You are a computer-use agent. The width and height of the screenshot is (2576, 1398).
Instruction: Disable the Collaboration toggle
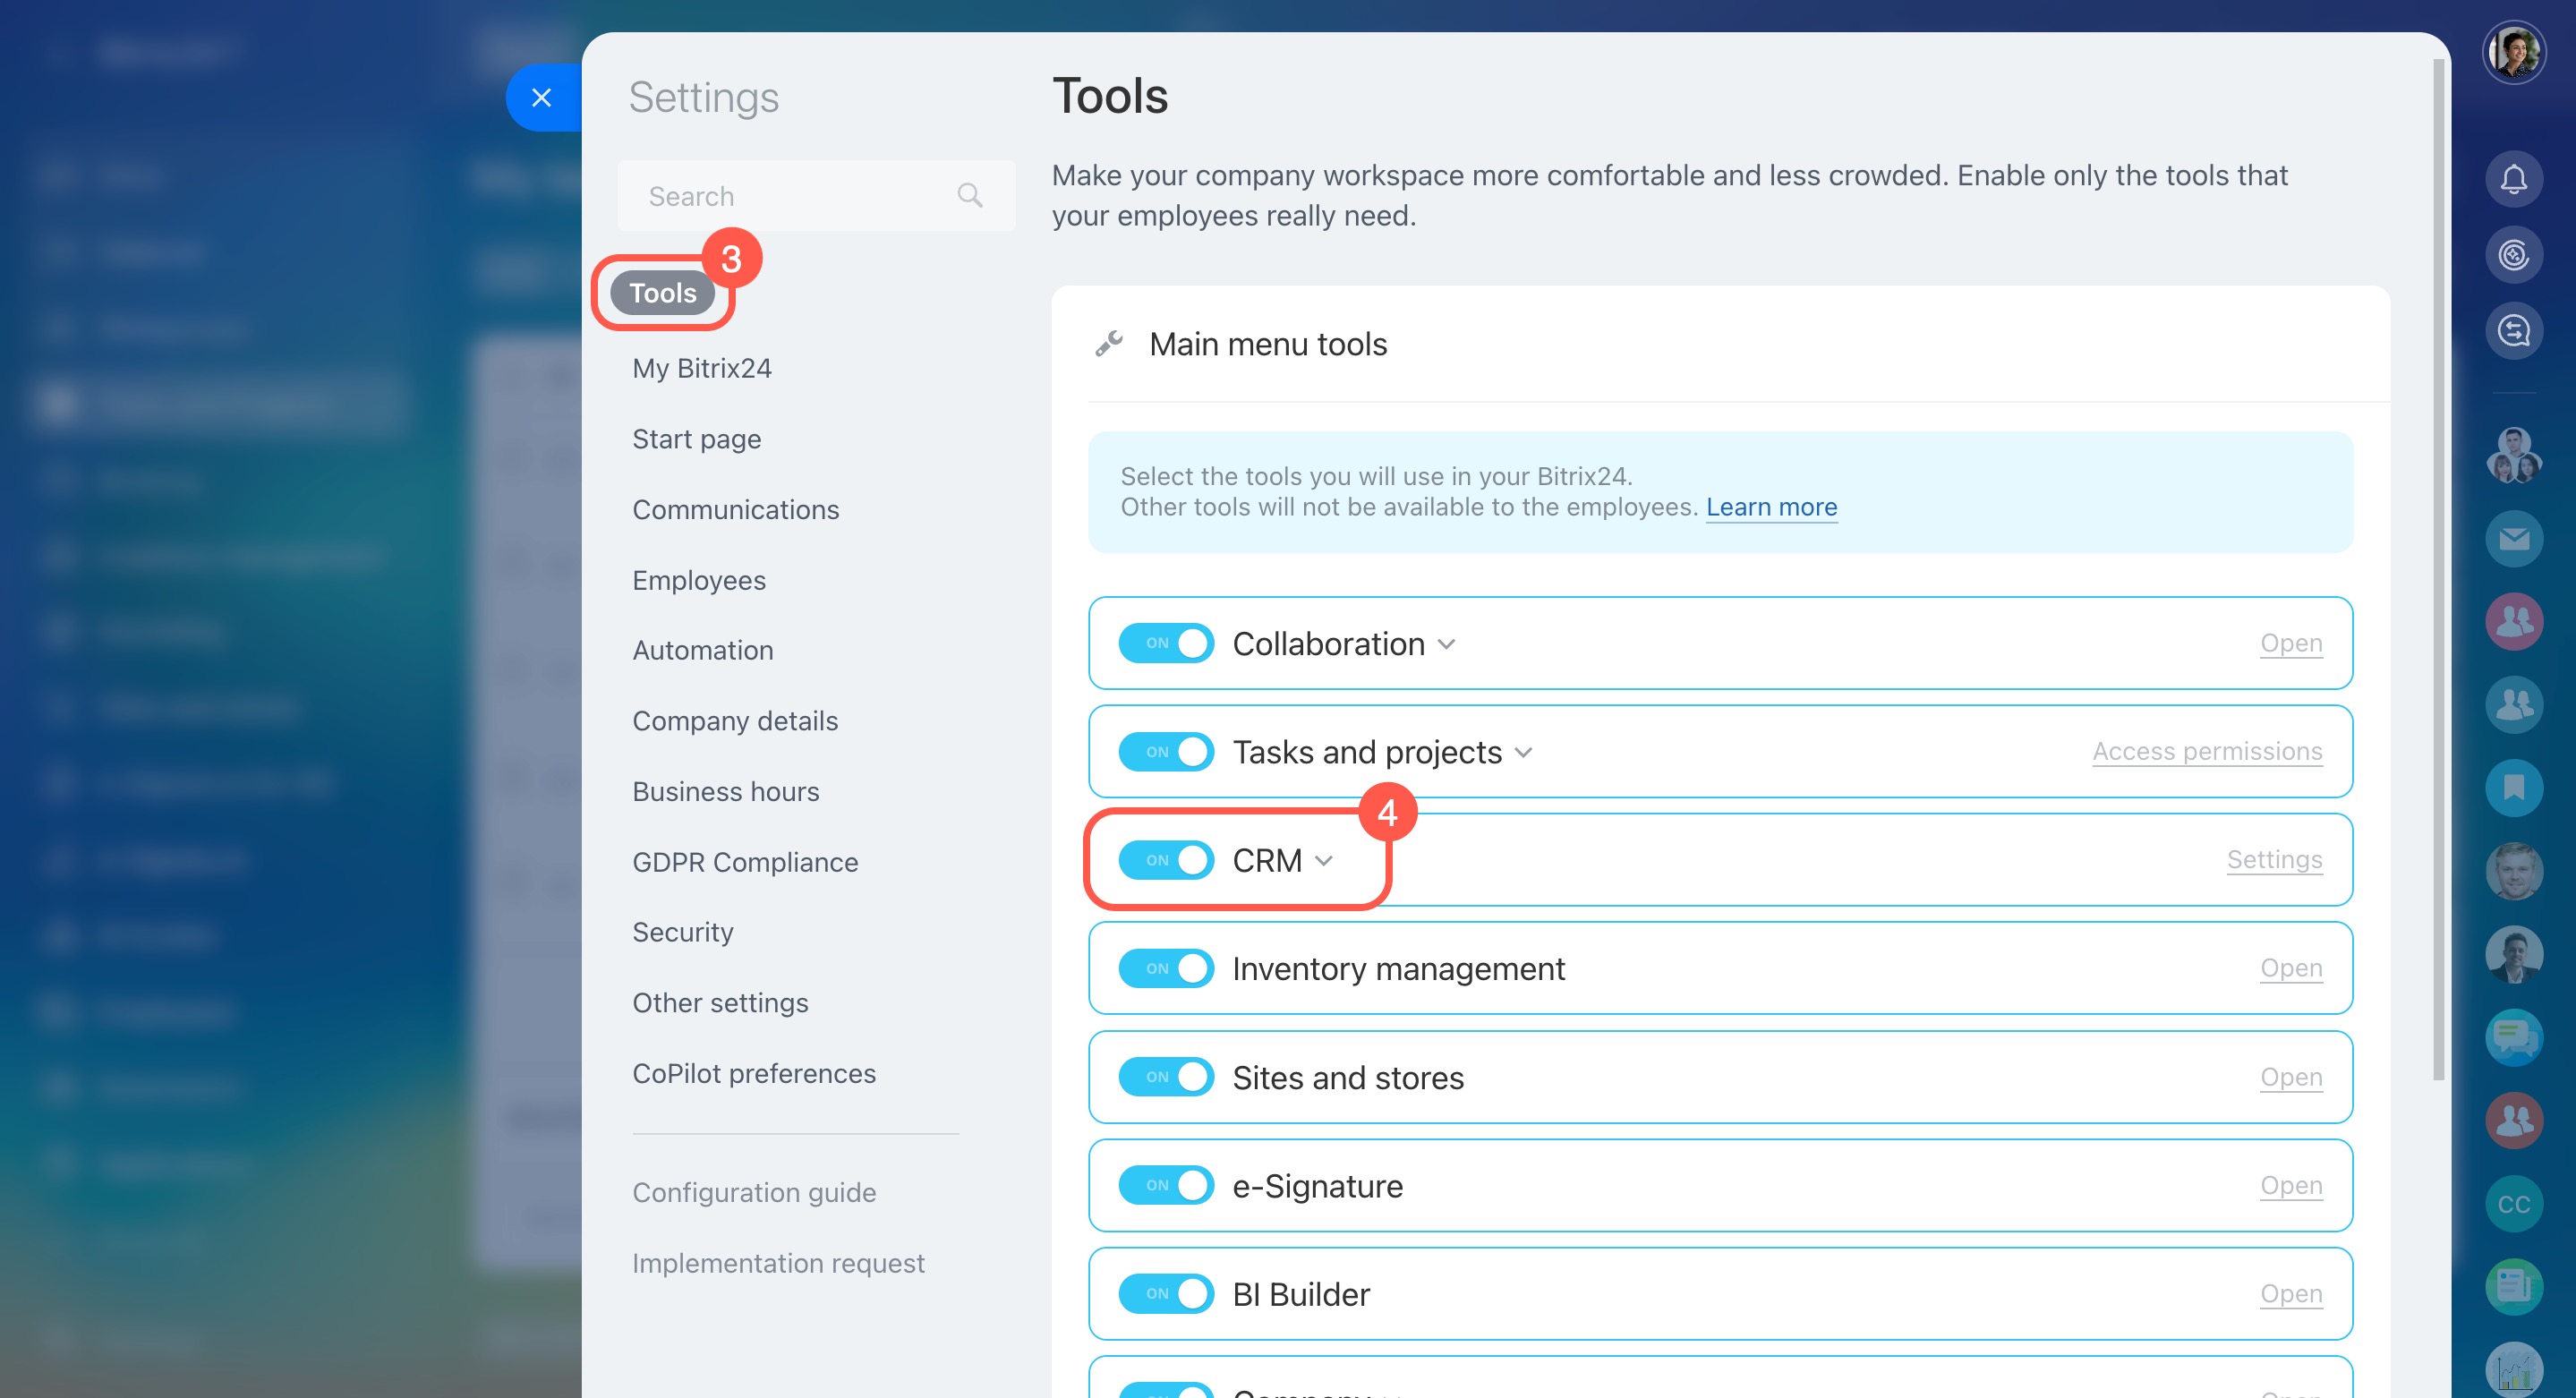pyautogui.click(x=1166, y=643)
